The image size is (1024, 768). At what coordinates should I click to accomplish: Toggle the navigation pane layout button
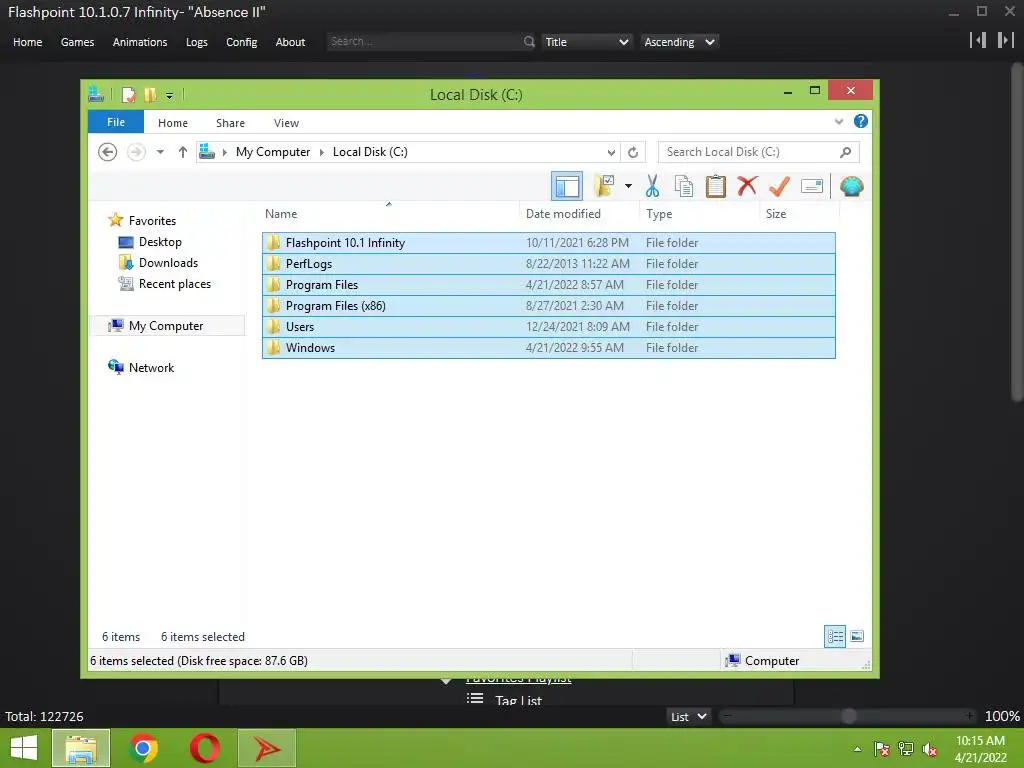(567, 187)
